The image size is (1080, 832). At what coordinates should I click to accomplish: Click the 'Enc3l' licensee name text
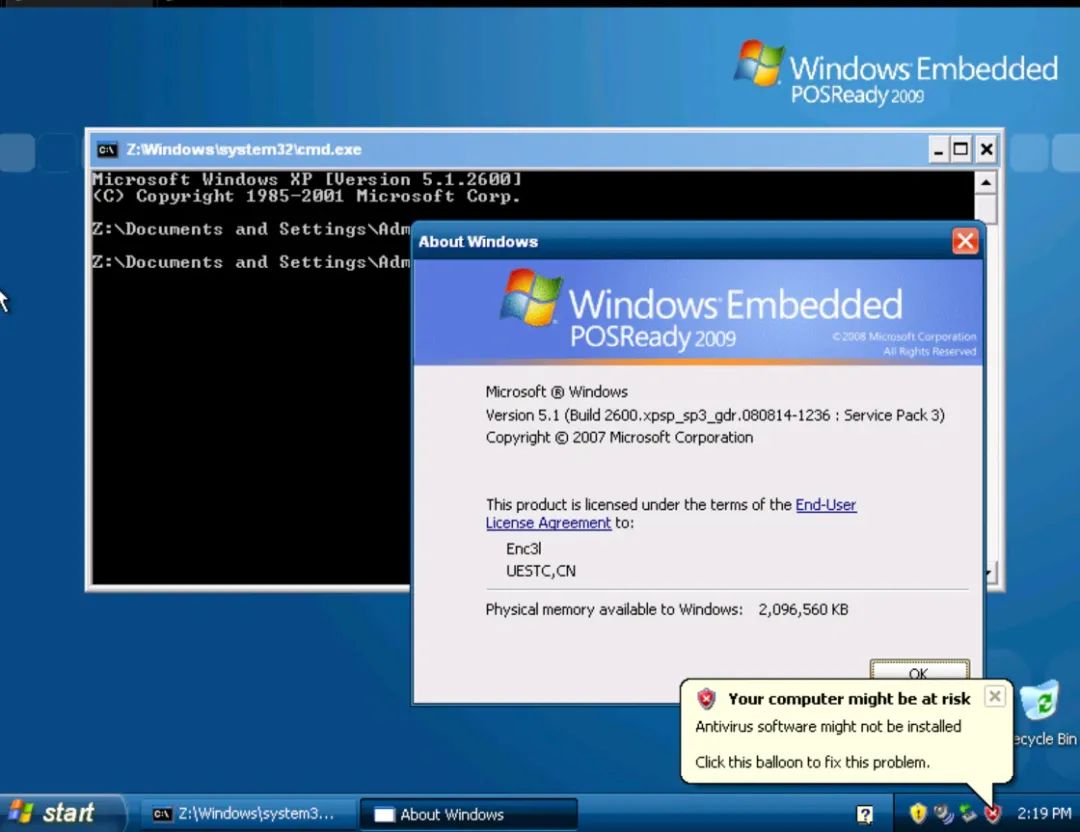point(523,549)
